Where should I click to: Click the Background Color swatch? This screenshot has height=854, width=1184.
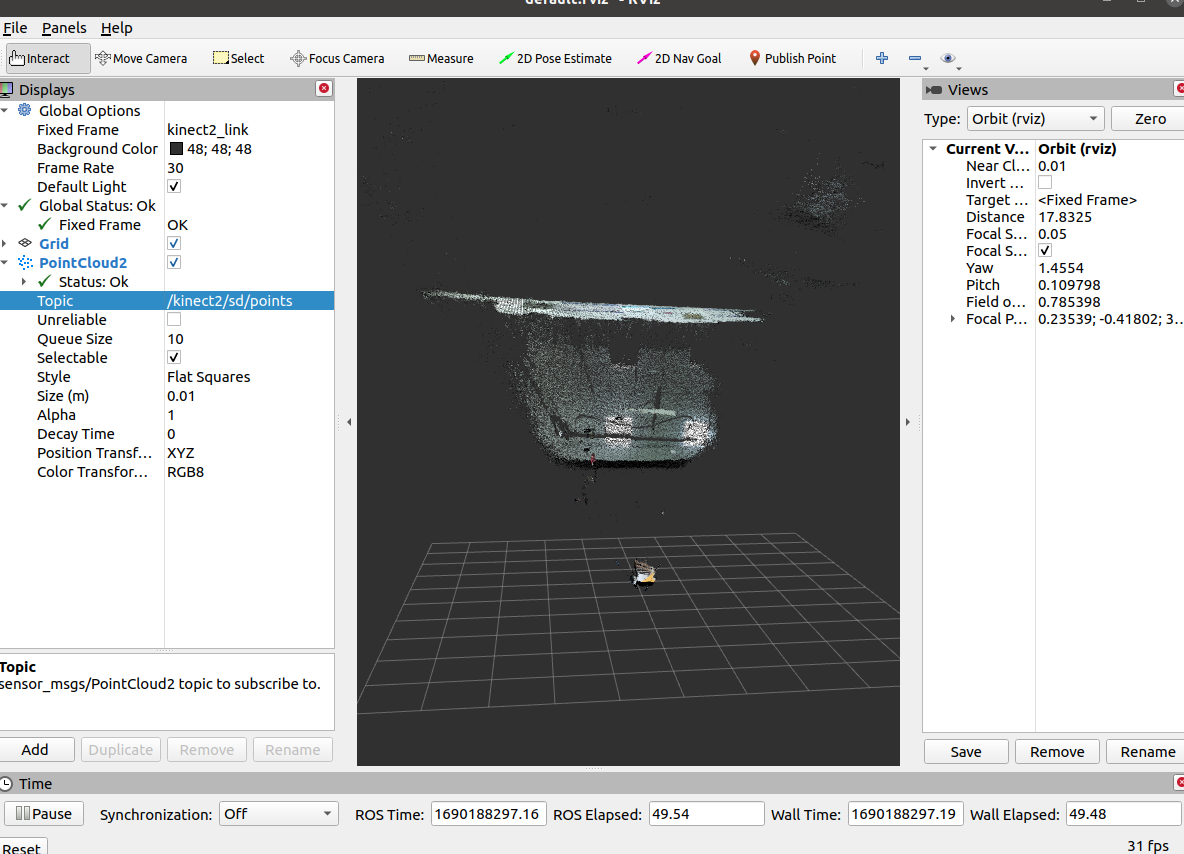pos(176,149)
